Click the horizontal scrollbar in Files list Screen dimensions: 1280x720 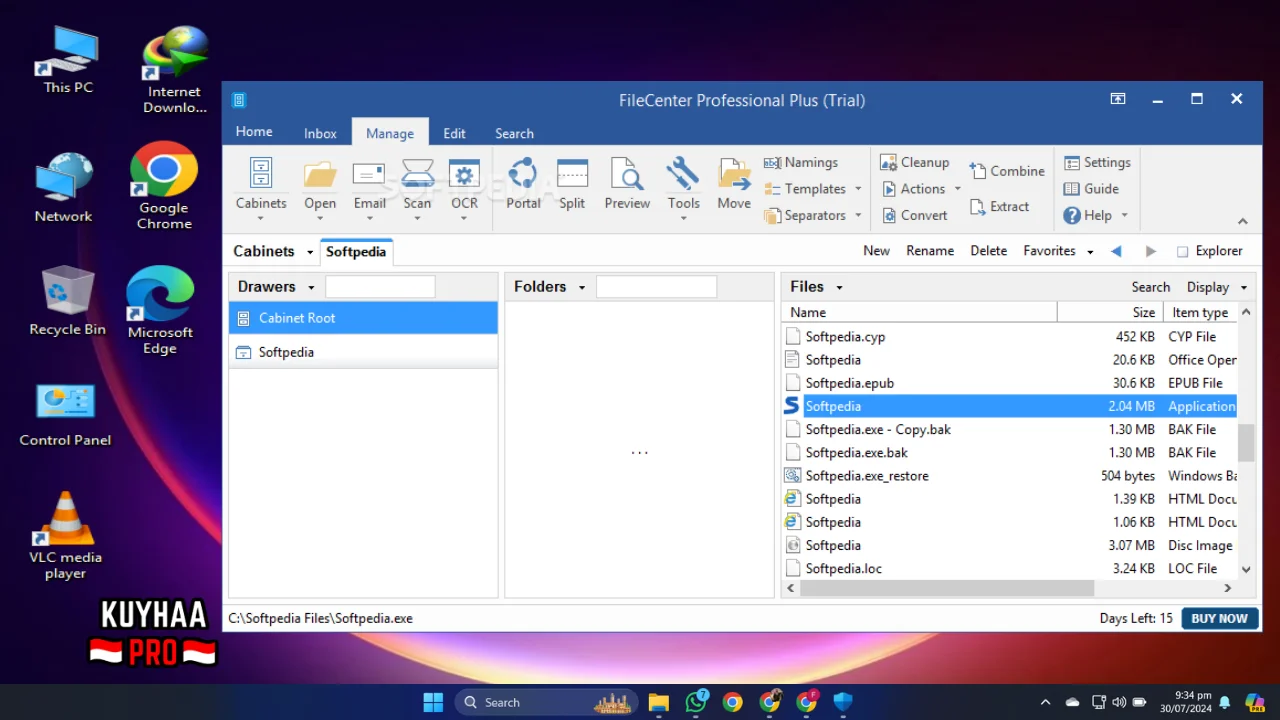coord(946,588)
